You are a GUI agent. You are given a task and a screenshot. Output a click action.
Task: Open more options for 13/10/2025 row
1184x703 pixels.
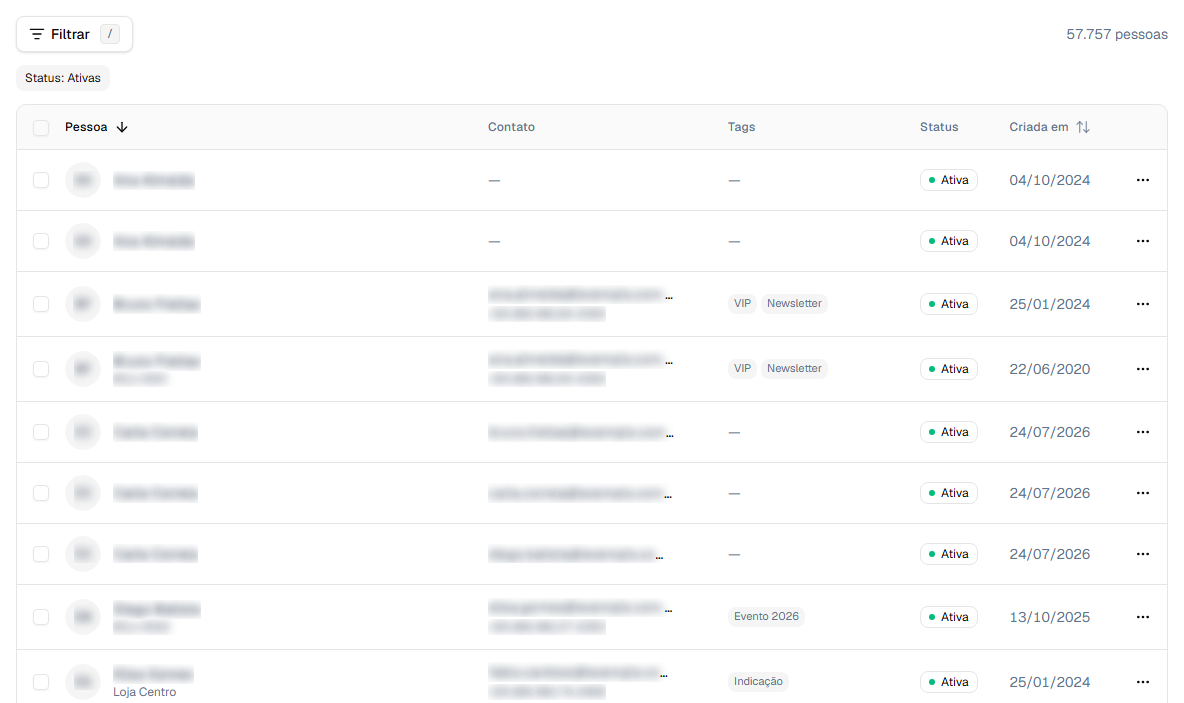click(1142, 617)
